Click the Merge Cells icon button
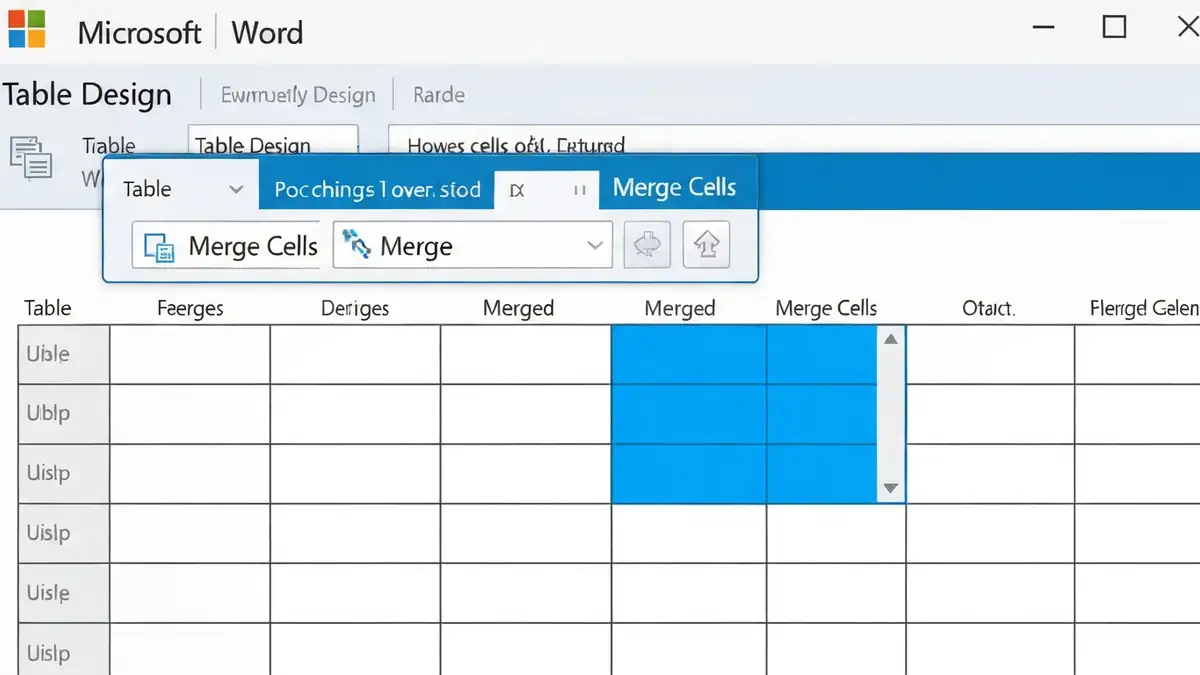Image resolution: width=1200 pixels, height=675 pixels. point(225,246)
